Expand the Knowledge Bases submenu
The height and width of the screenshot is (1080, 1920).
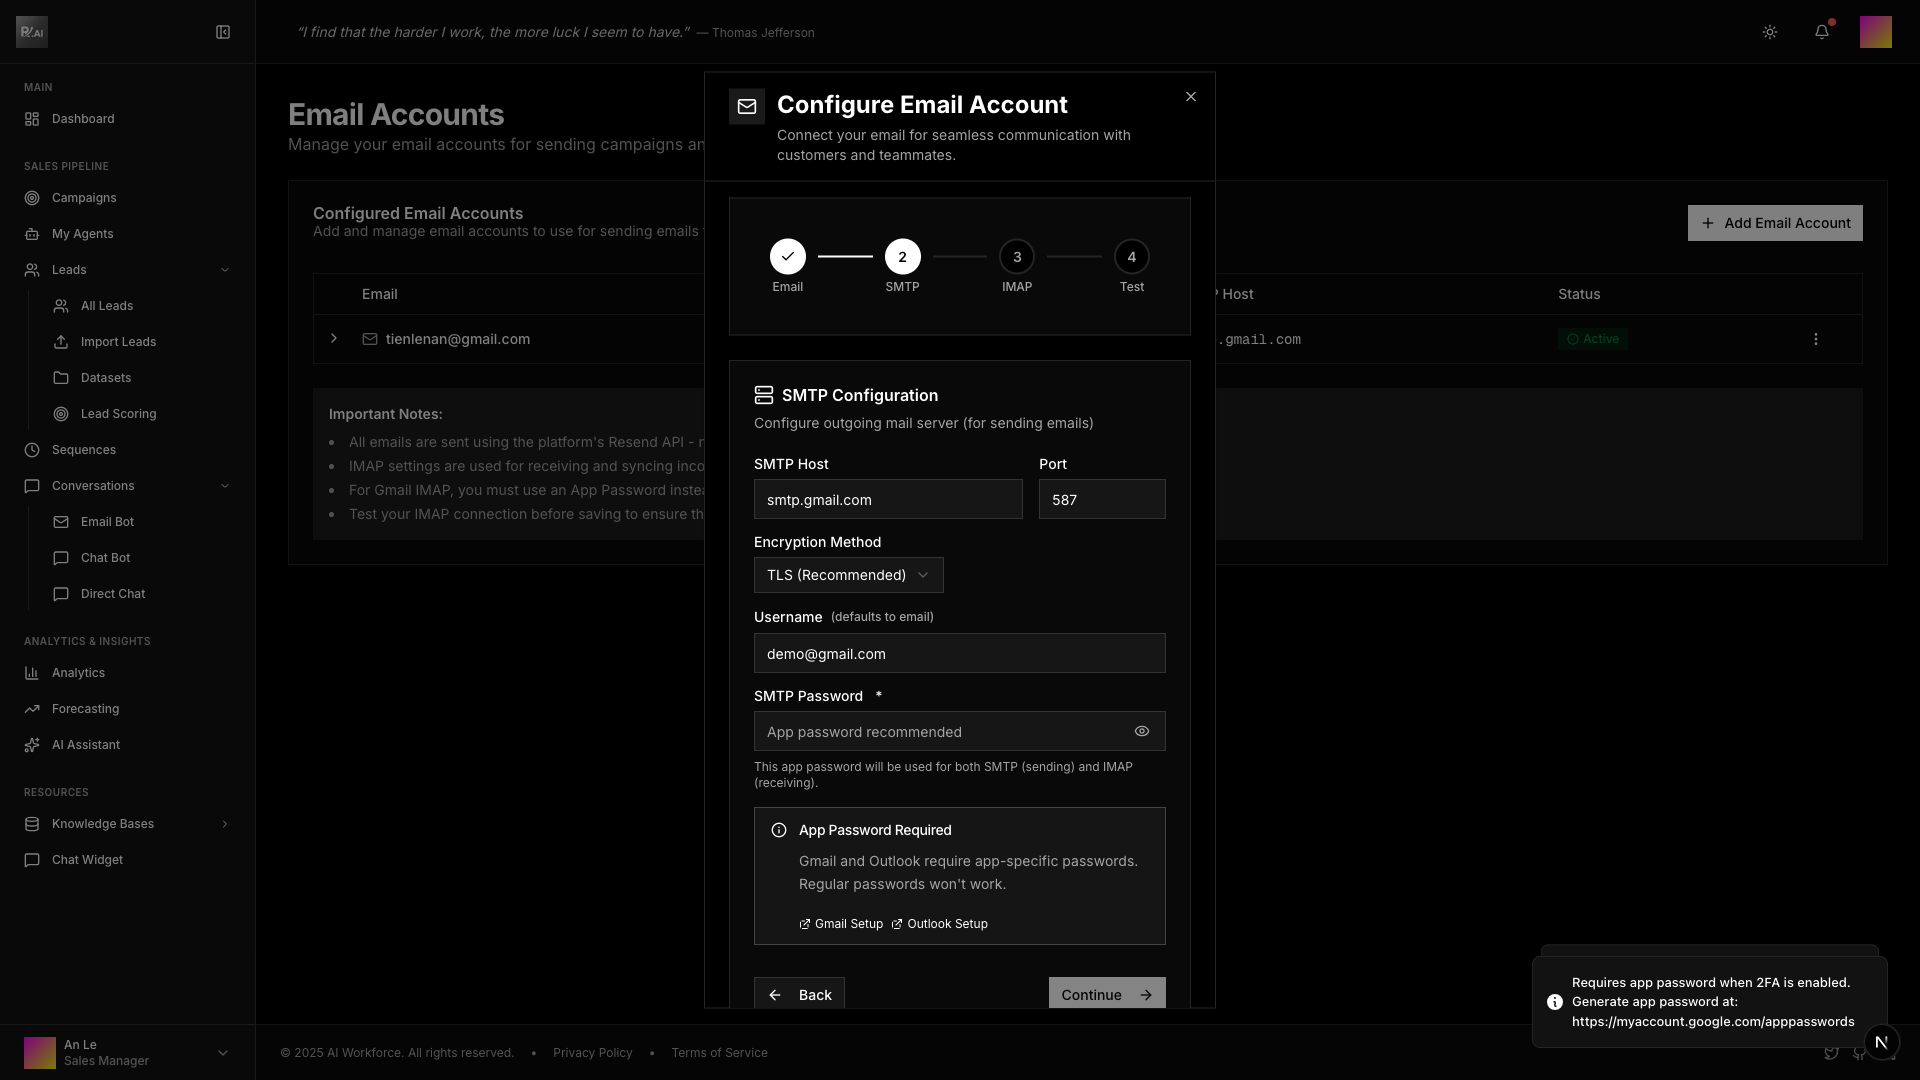click(x=224, y=824)
